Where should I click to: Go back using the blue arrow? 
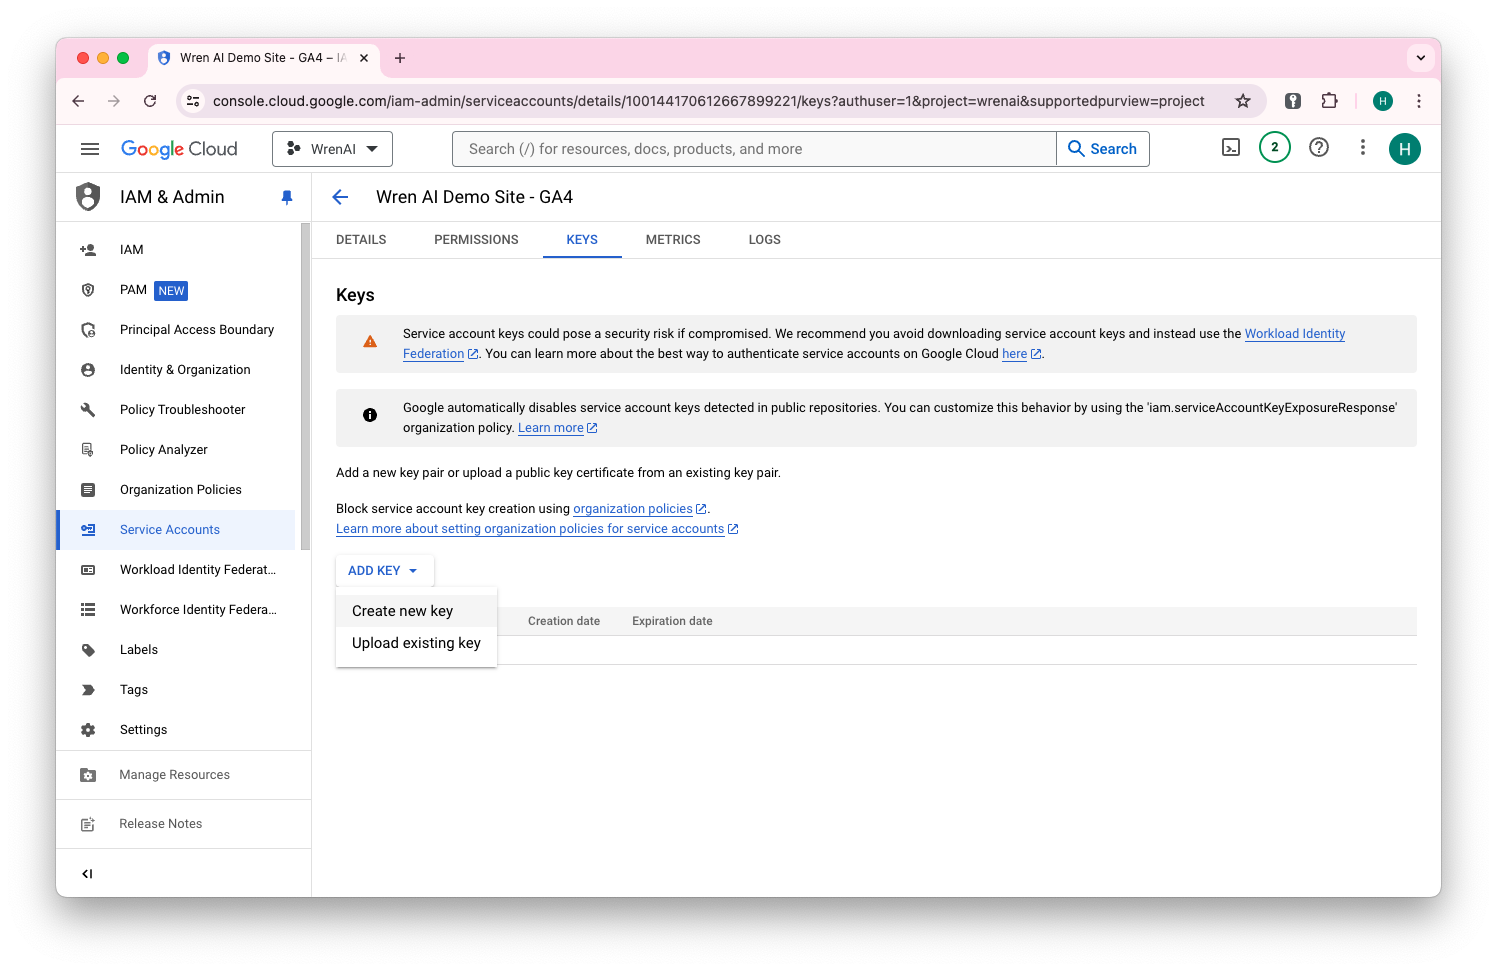click(340, 197)
